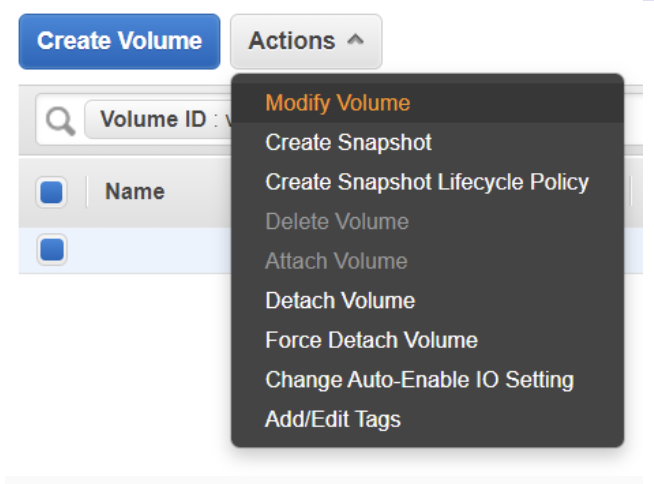Select Force Detach Volume option
The image size is (654, 484).
click(428, 340)
